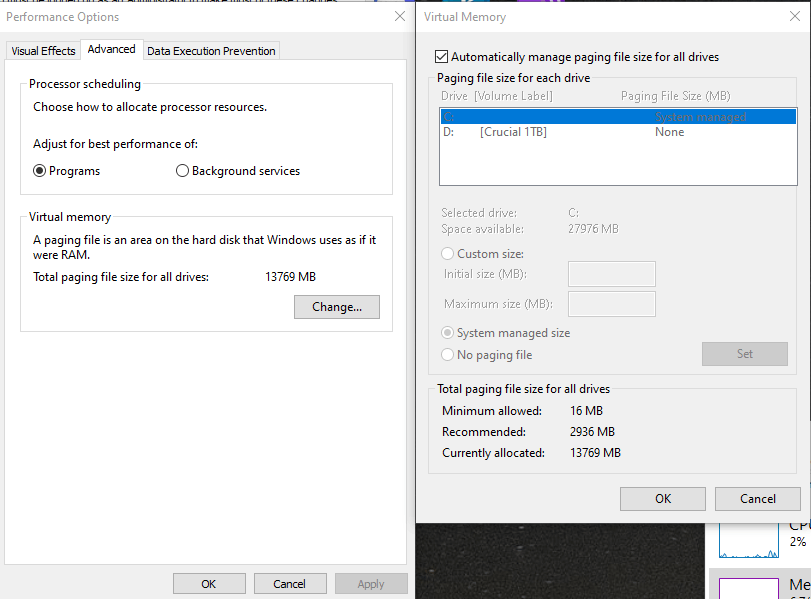This screenshot has height=599, width=811.
Task: Click the CPU usage graph thumbnail
Action: tap(749, 541)
